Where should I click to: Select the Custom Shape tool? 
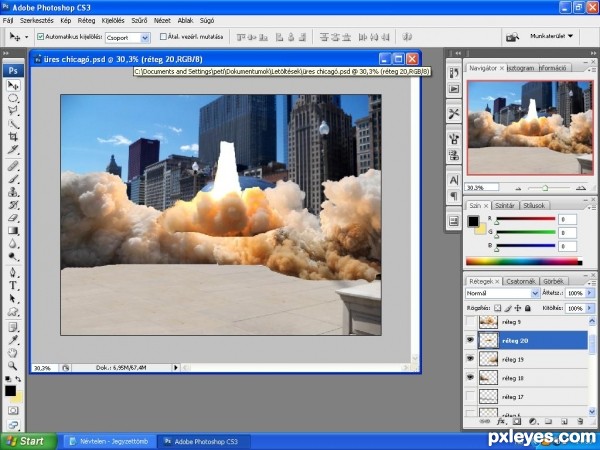point(13,311)
